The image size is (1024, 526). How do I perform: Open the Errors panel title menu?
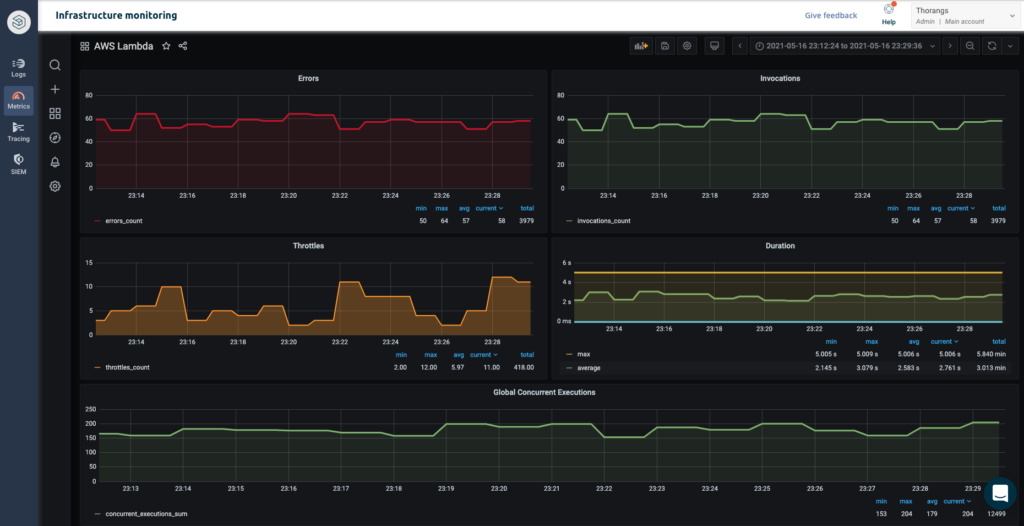click(308, 78)
